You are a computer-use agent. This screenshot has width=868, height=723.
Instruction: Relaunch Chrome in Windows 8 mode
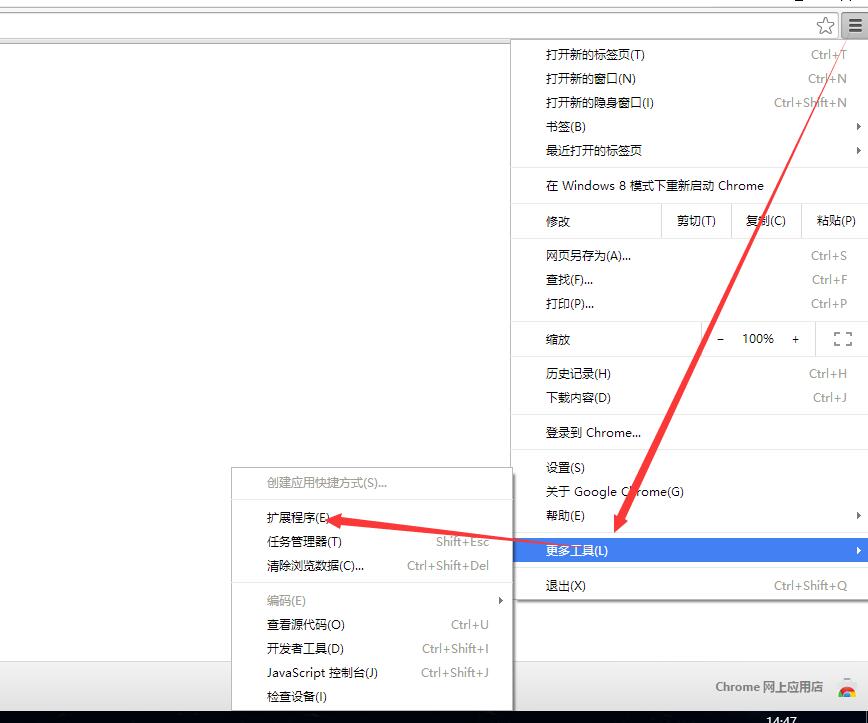(689, 185)
